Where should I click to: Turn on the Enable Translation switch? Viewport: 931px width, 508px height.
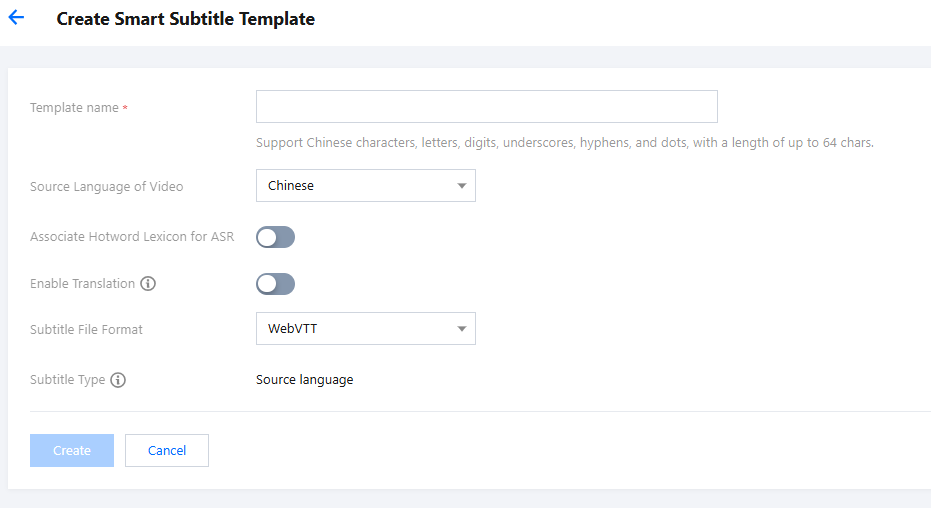[275, 284]
